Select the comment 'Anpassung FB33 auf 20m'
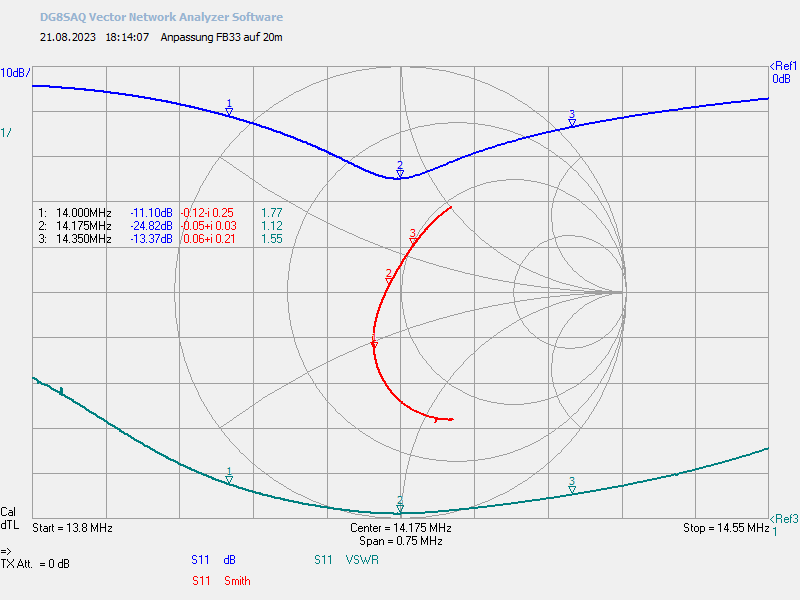The height and width of the screenshot is (600, 800). (221, 37)
